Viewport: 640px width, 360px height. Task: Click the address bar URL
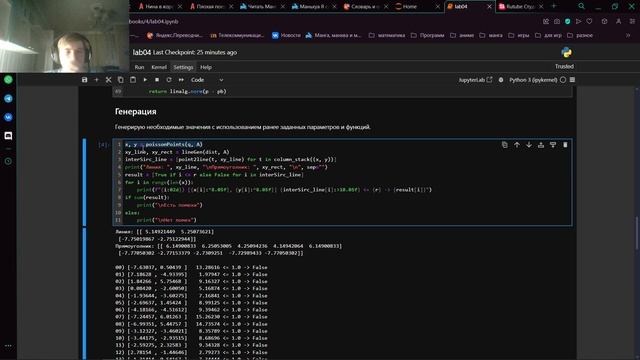(x=154, y=21)
